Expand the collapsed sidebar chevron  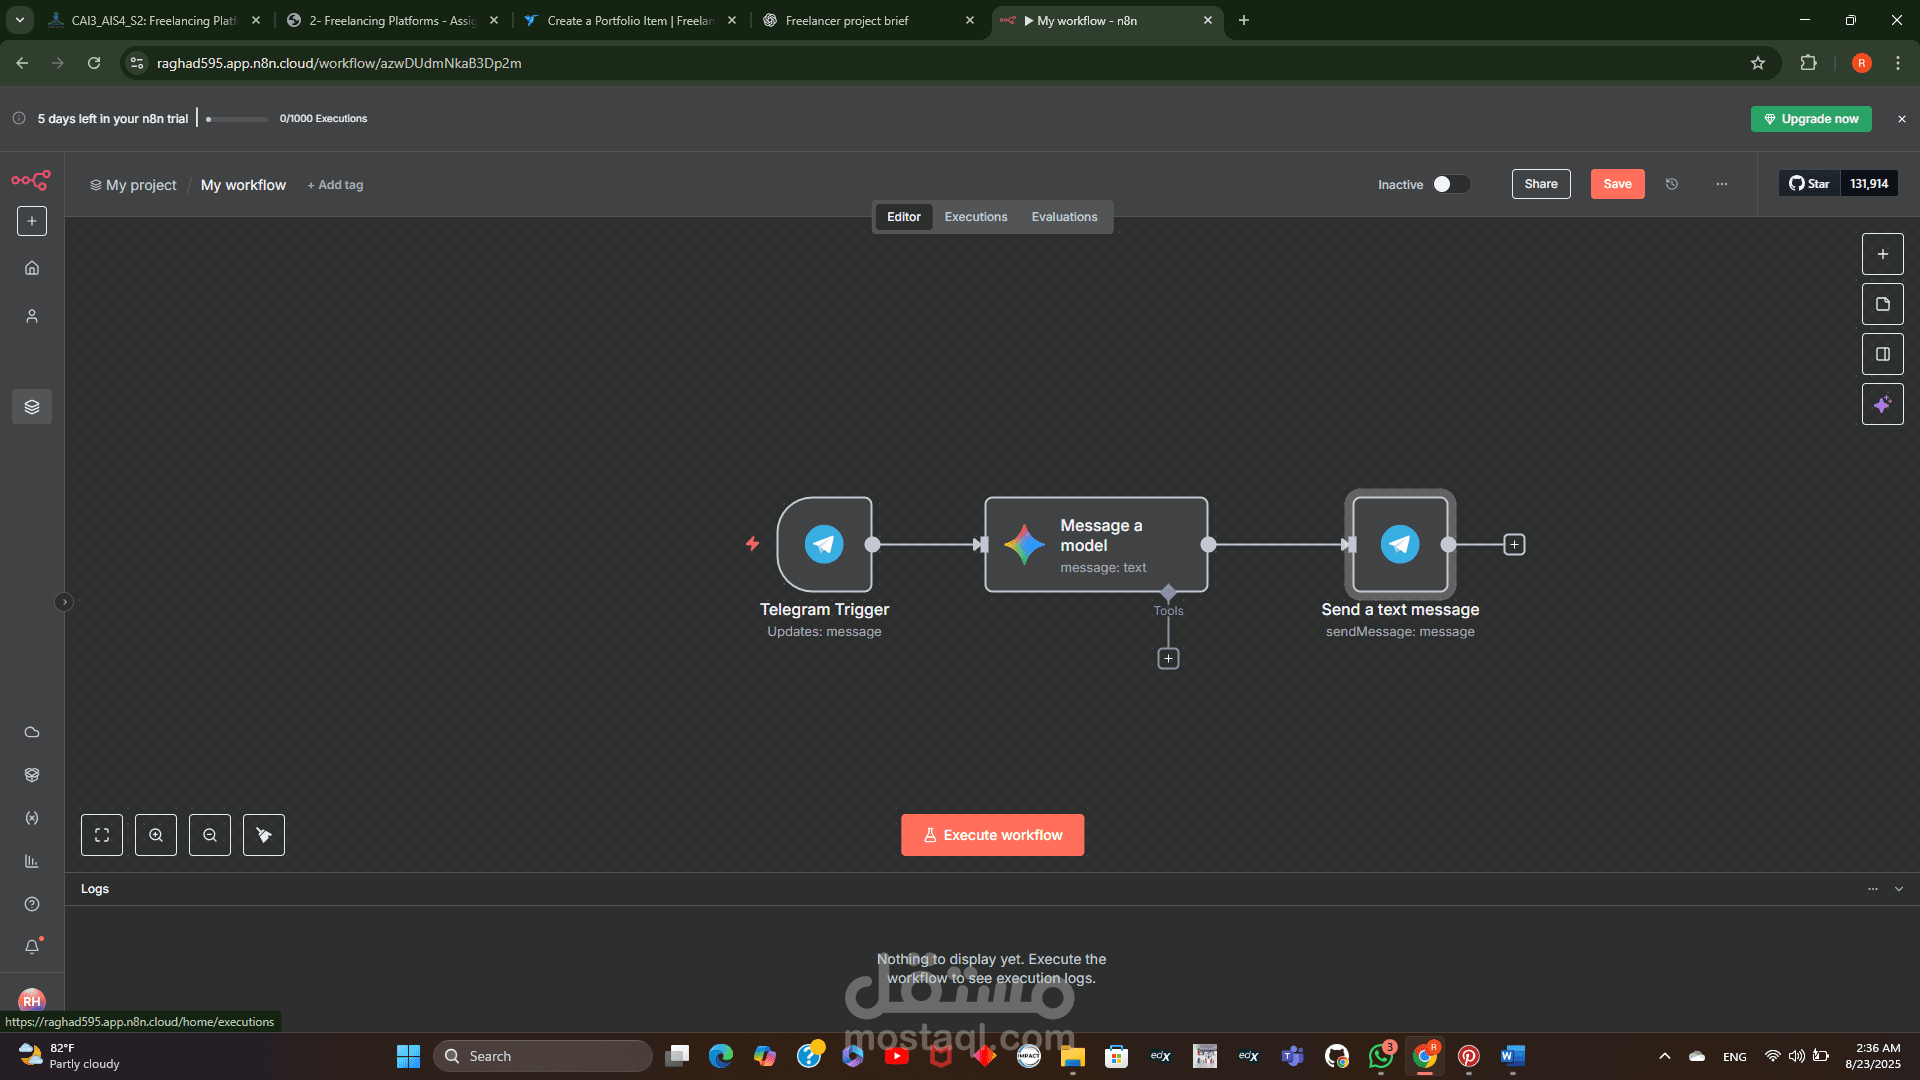(64, 602)
